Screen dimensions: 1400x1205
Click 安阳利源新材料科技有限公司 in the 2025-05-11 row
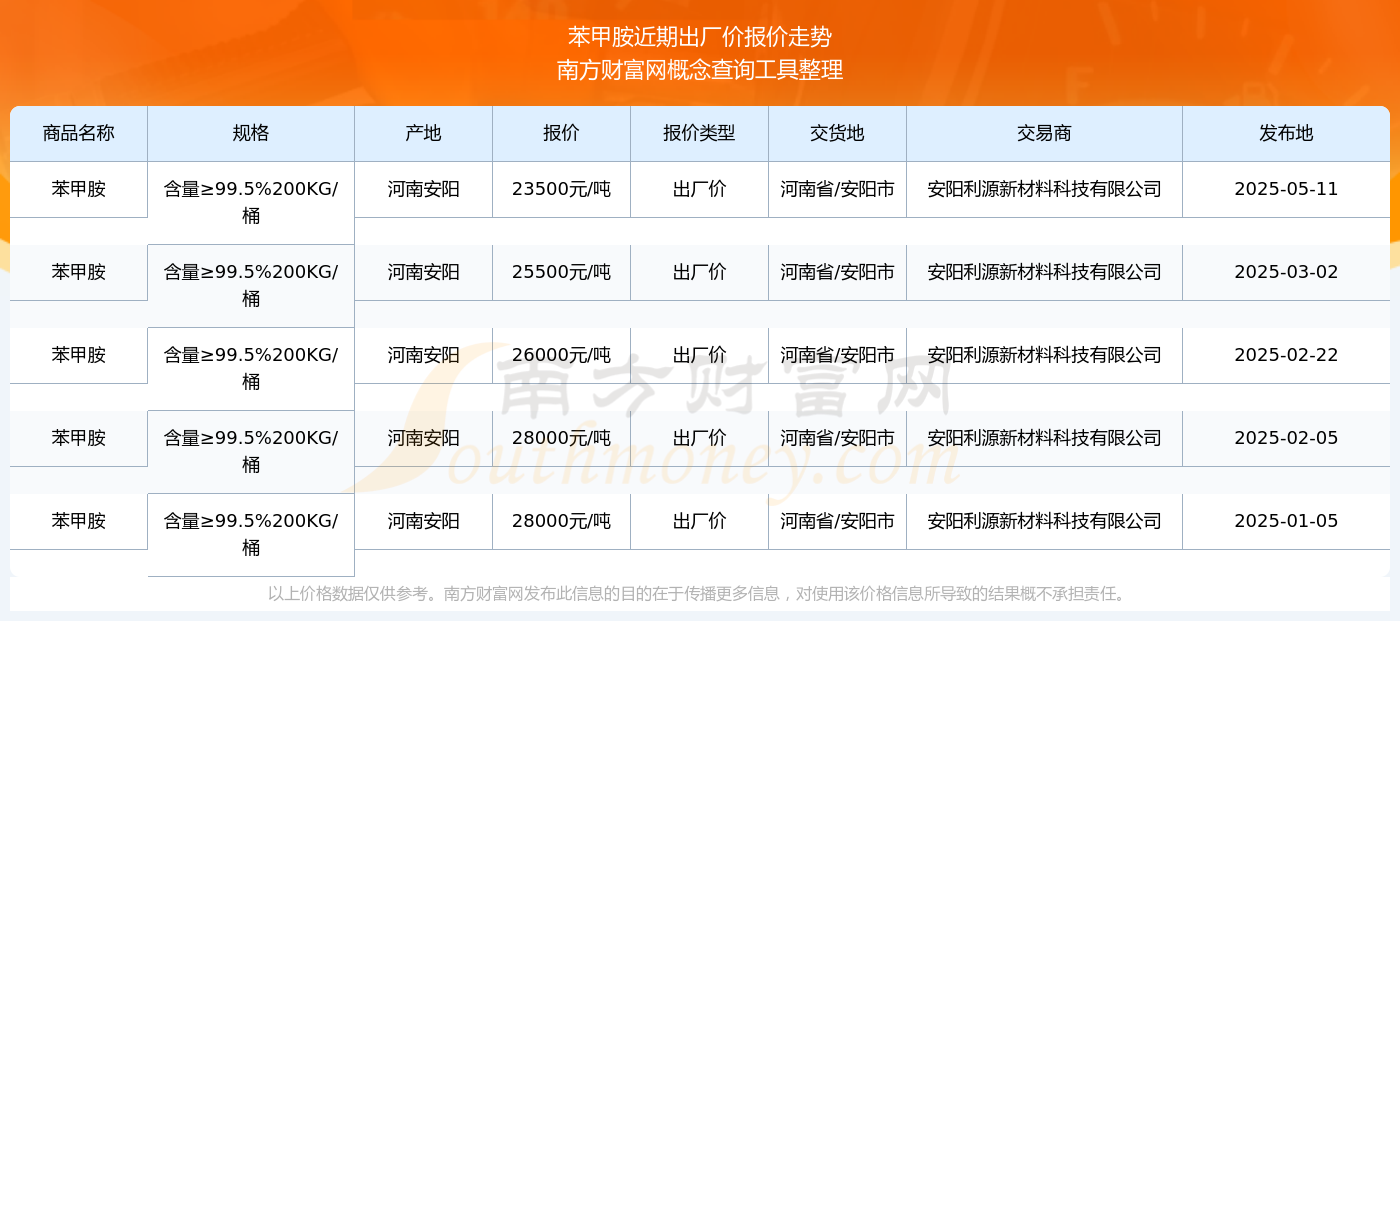pyautogui.click(x=1044, y=189)
